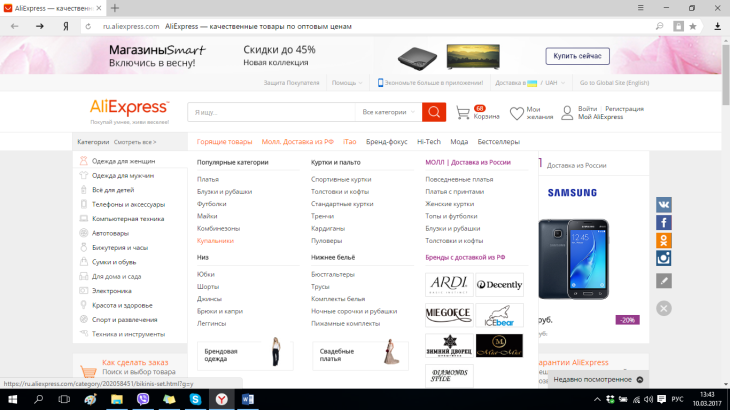This screenshot has width=730, height=410.
Task: Open Молл. Доставка из РФ tab
Action: (x=297, y=141)
